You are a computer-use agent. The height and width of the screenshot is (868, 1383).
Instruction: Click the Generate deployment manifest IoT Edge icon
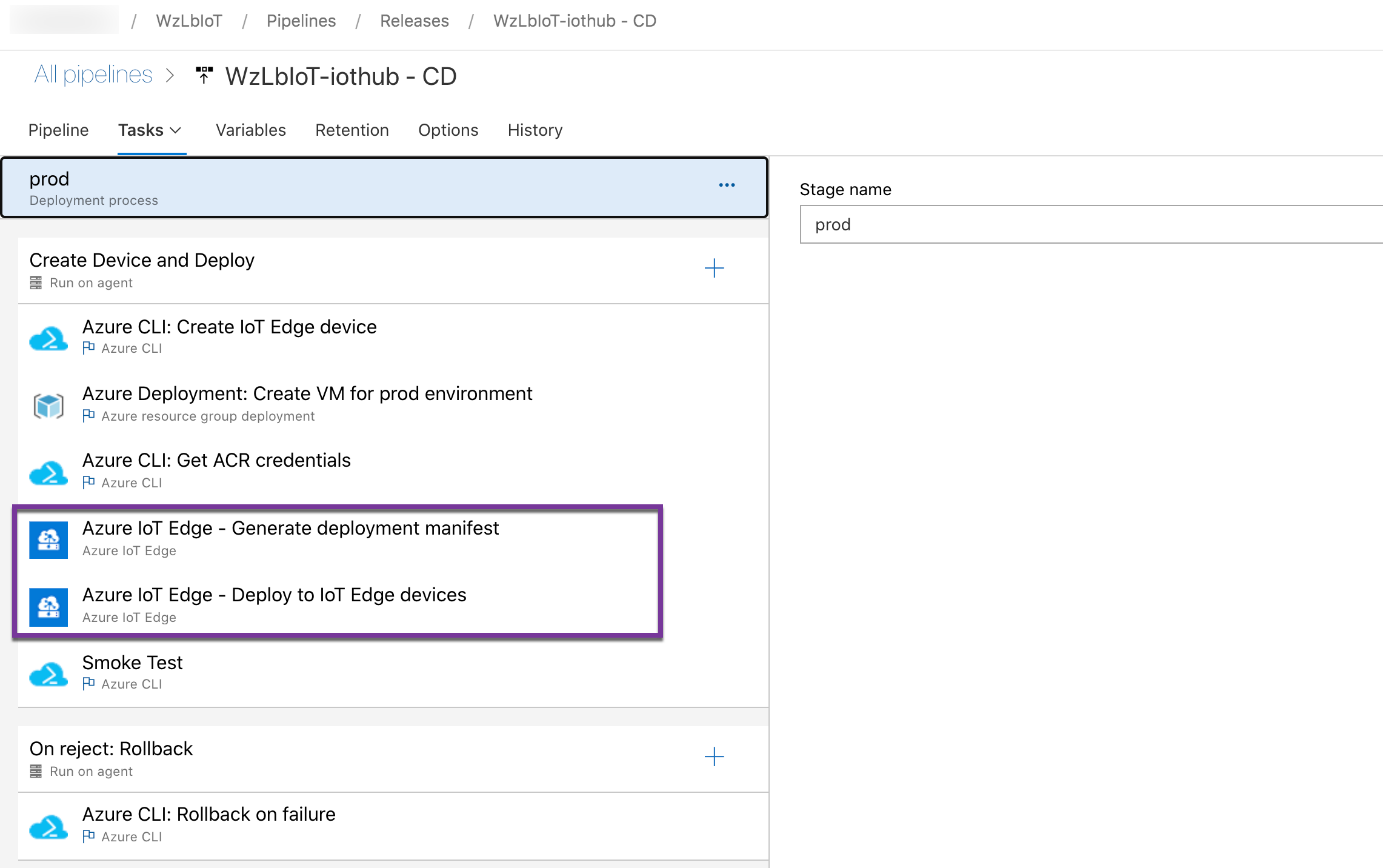point(48,540)
